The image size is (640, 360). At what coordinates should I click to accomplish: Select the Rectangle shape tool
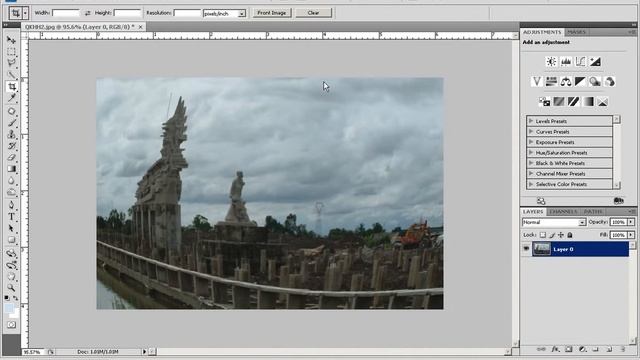point(11,240)
